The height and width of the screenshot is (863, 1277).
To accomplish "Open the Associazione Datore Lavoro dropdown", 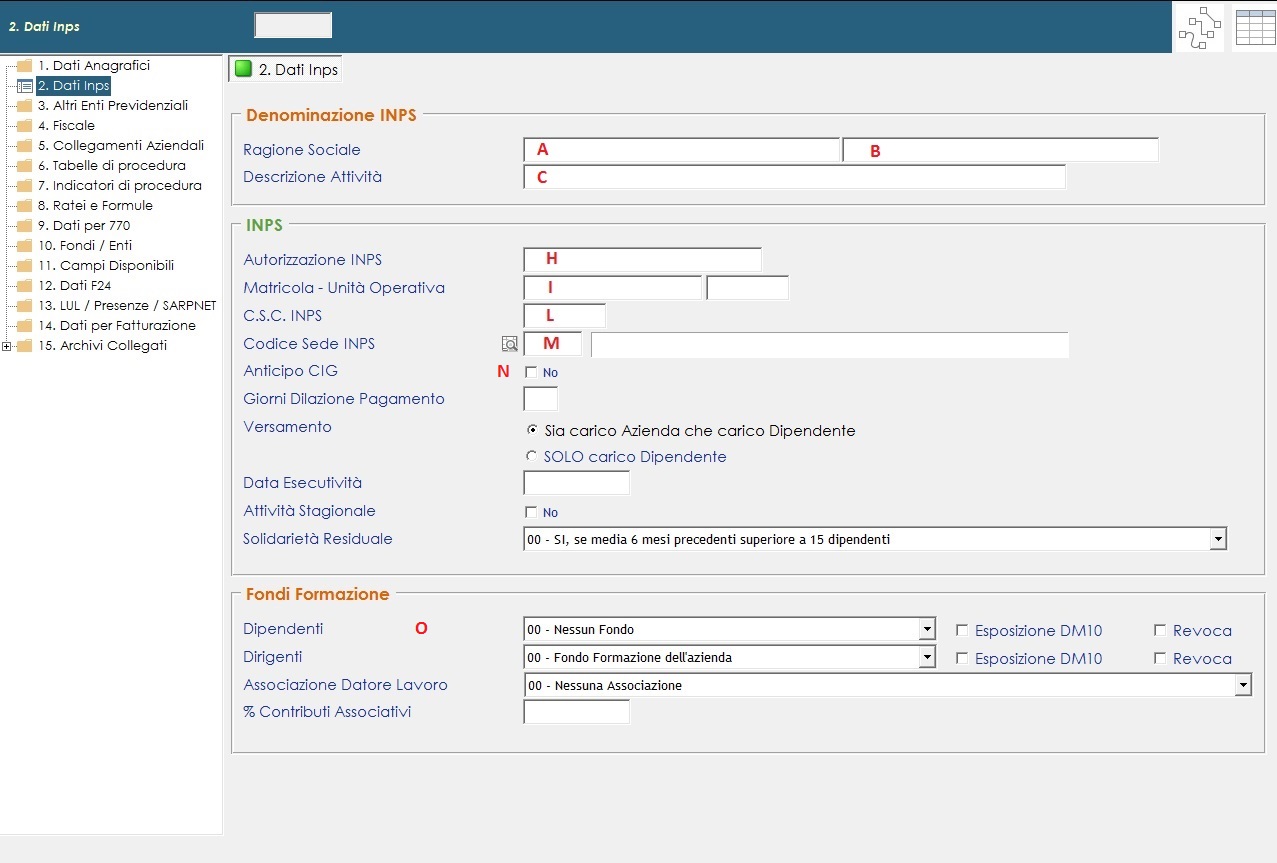I will click(x=1242, y=686).
